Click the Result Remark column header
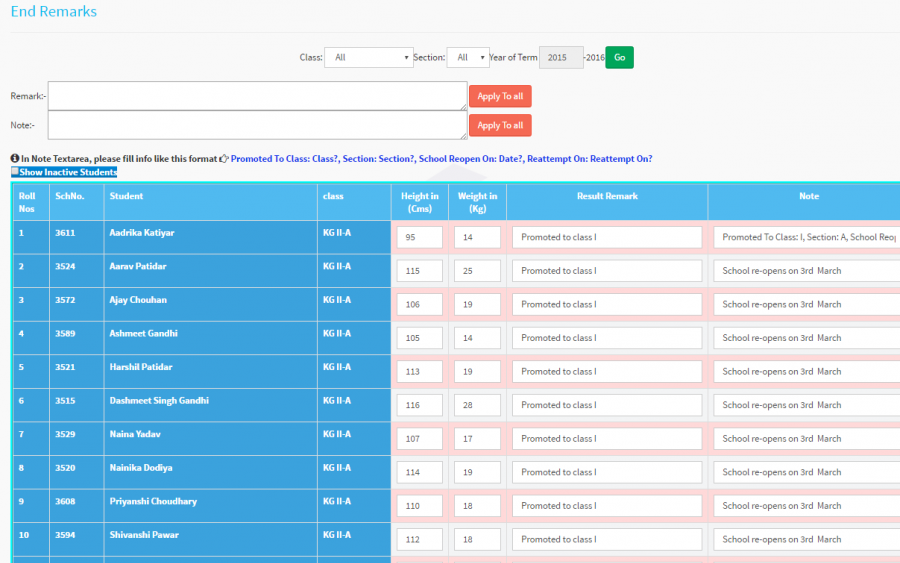900x563 pixels. (607, 197)
